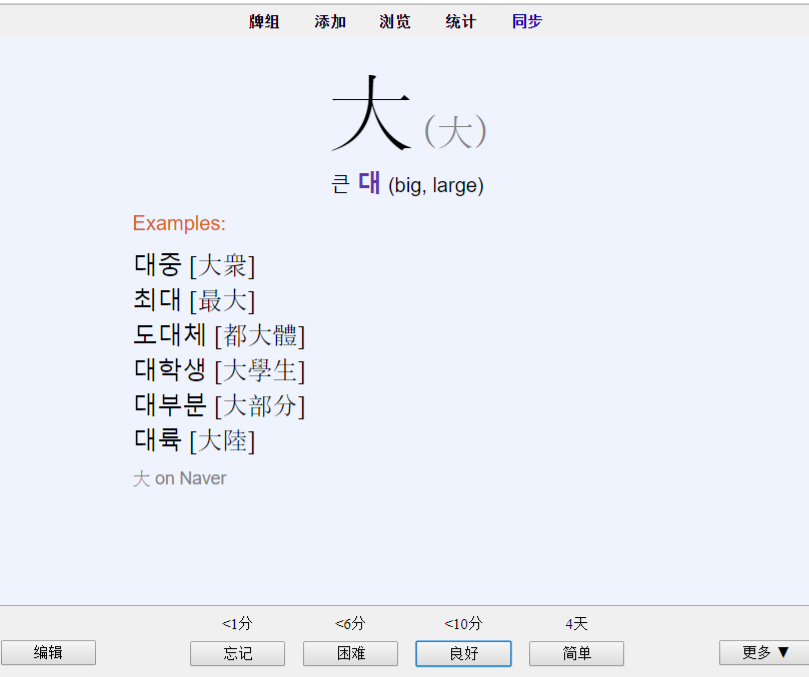Viewport: 809px width, 677px height.
Task: Open the 统计 (Stats) tab
Action: pos(461,22)
